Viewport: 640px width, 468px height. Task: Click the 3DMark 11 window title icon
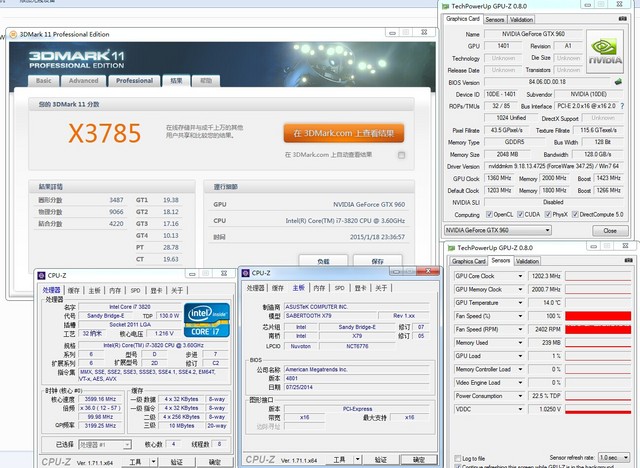pyautogui.click(x=13, y=34)
